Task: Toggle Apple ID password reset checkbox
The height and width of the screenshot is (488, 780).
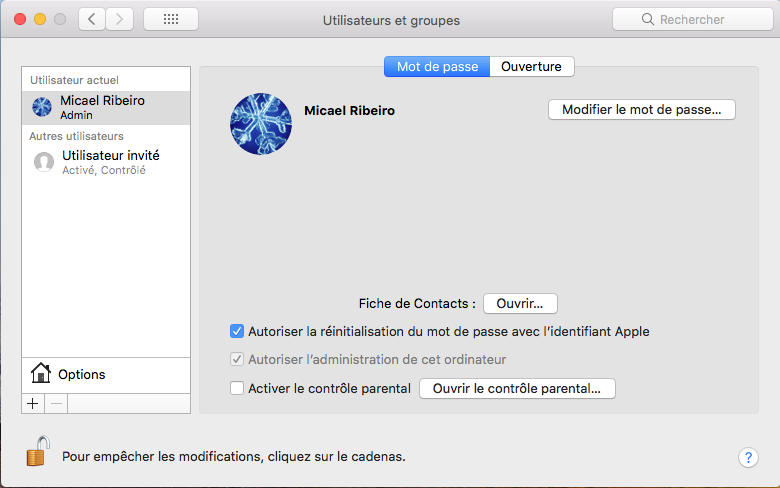Action: [237, 331]
